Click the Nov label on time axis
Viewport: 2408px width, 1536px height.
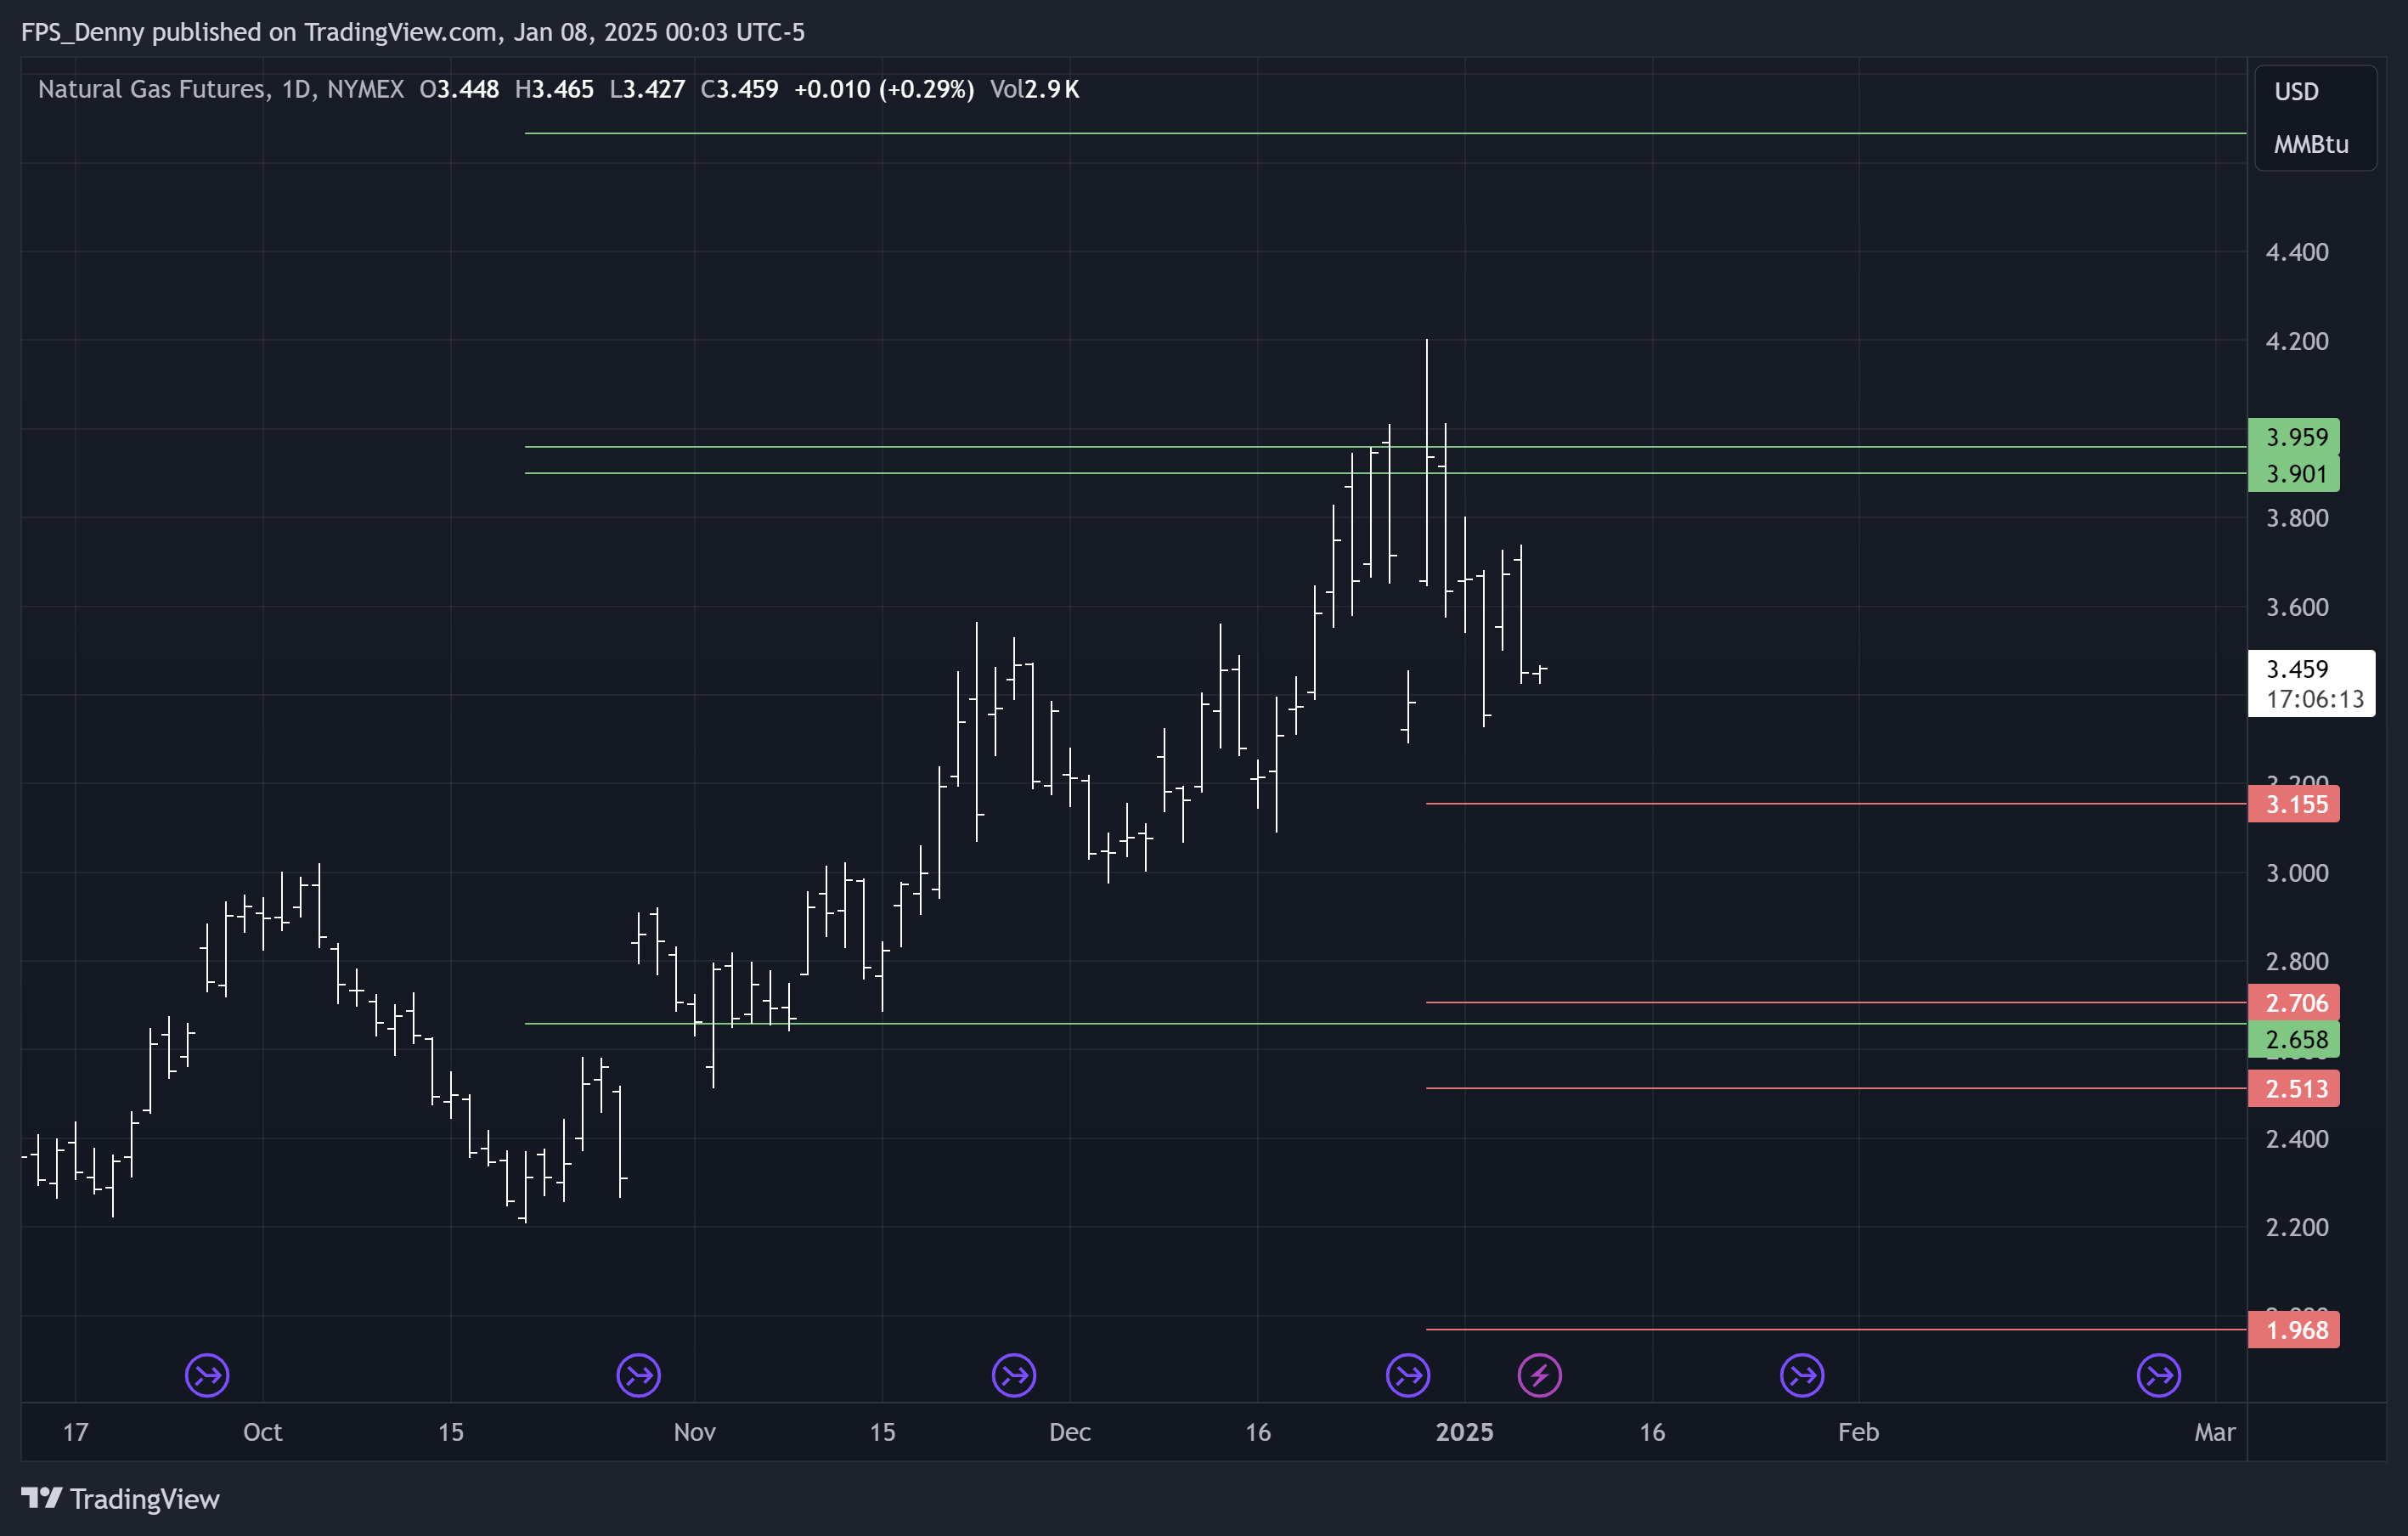pos(695,1432)
